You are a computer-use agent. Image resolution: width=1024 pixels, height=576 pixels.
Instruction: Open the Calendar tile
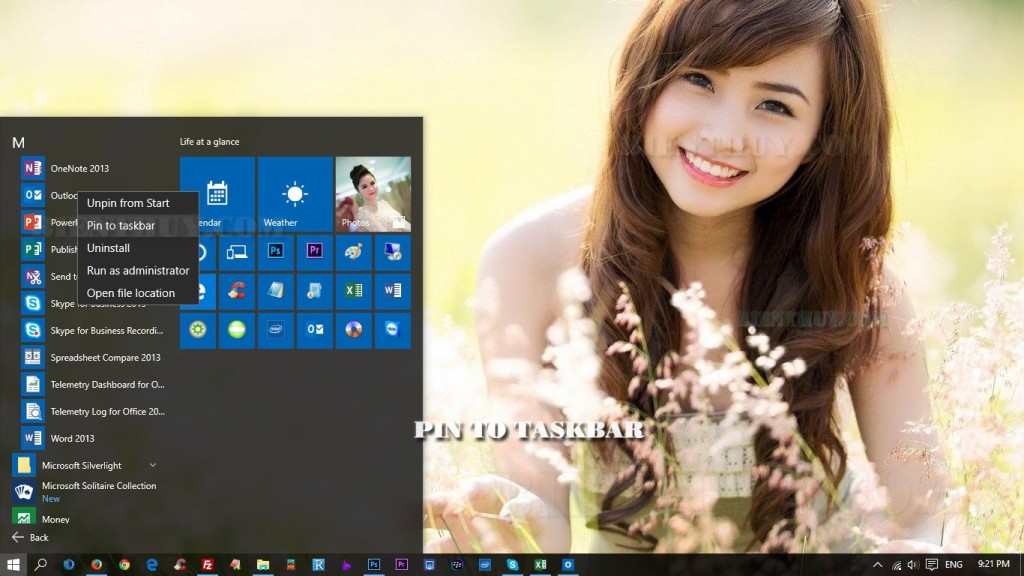click(217, 194)
